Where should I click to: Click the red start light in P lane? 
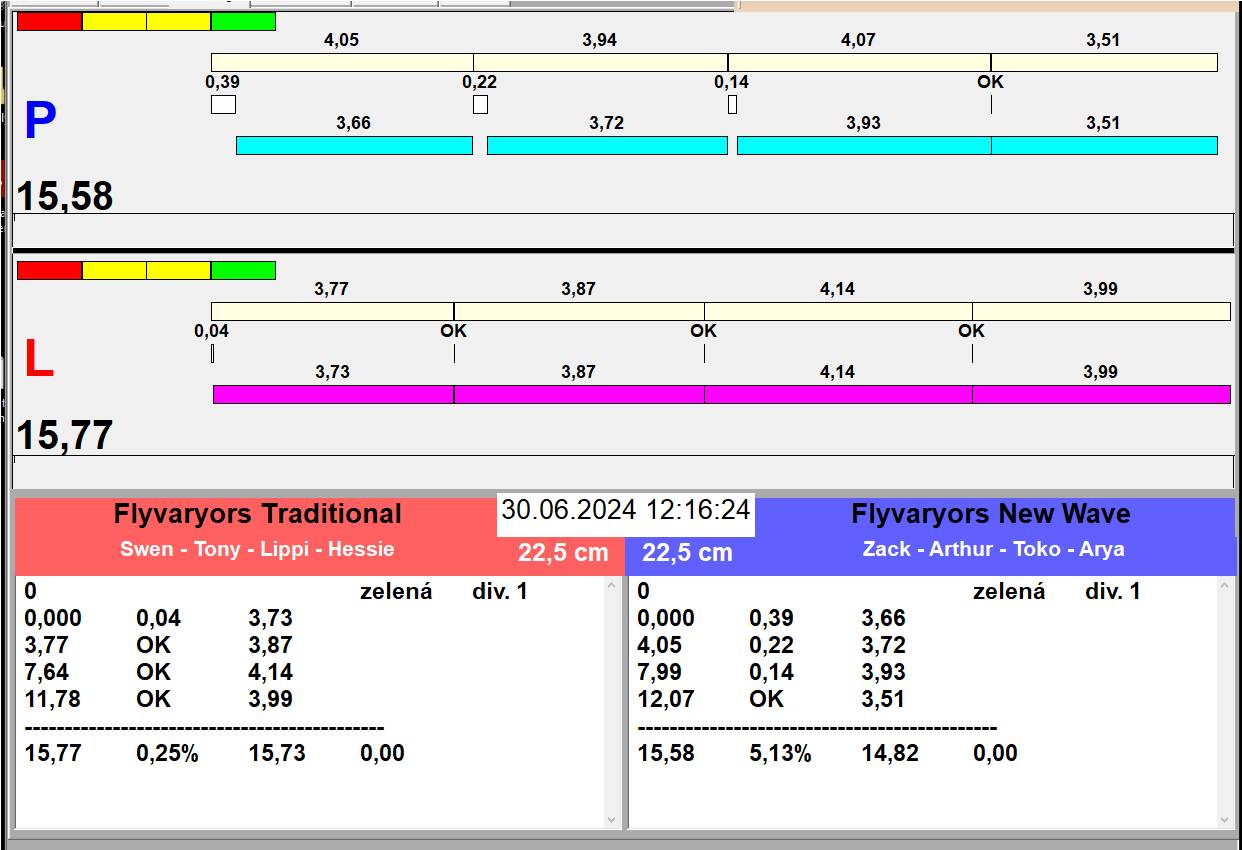(x=49, y=22)
